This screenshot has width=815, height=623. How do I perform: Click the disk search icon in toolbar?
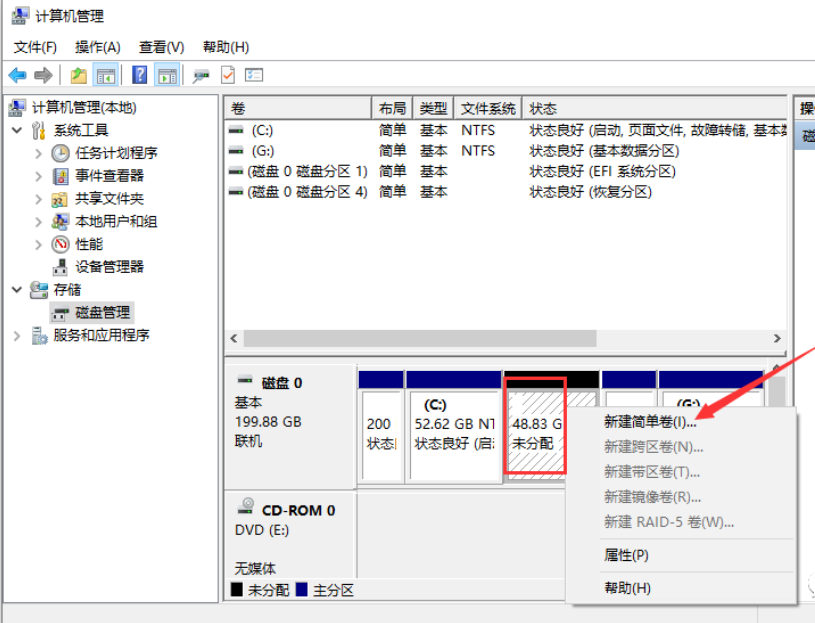[201, 75]
